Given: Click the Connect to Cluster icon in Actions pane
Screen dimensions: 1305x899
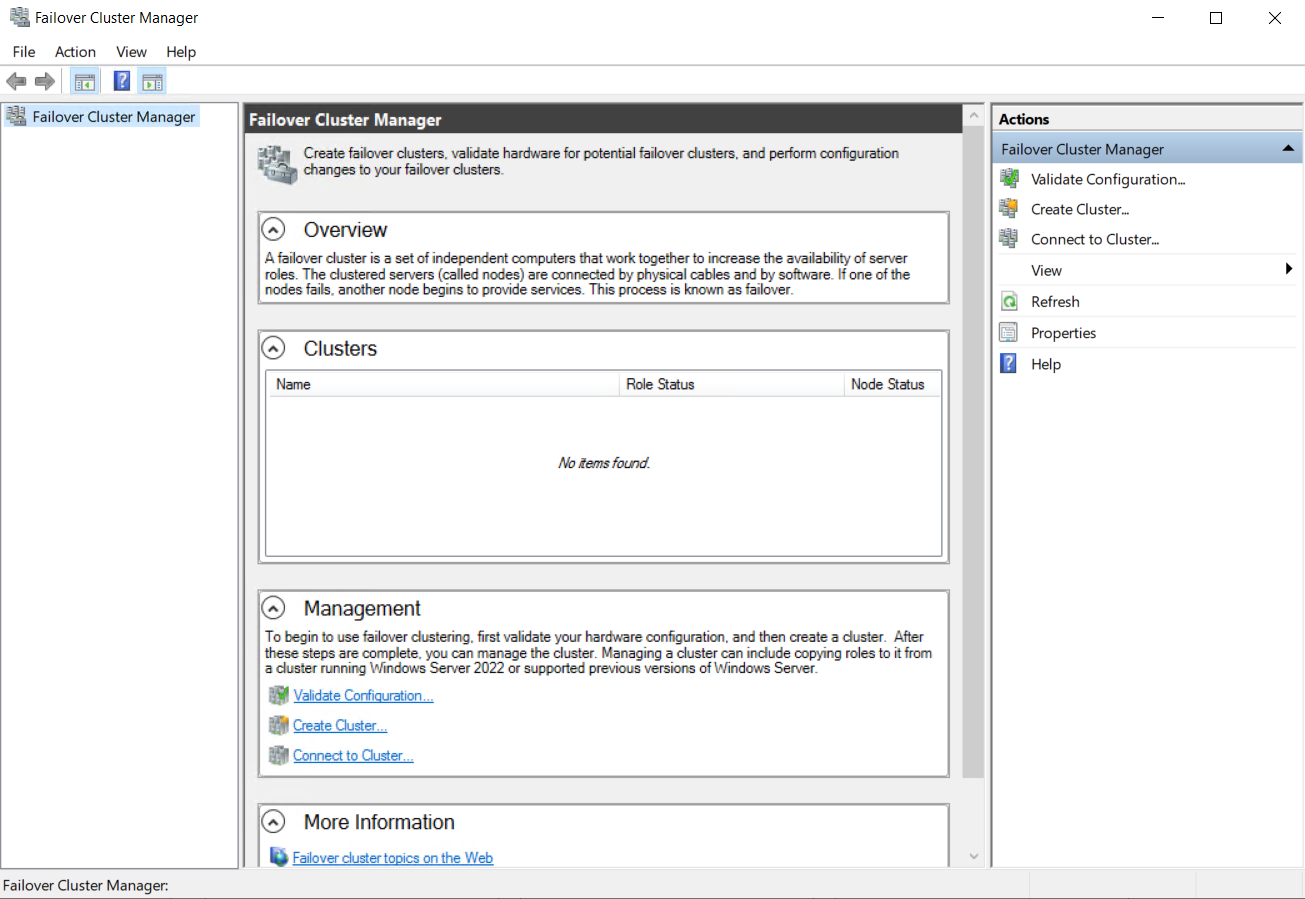Looking at the screenshot, I should tap(1010, 239).
